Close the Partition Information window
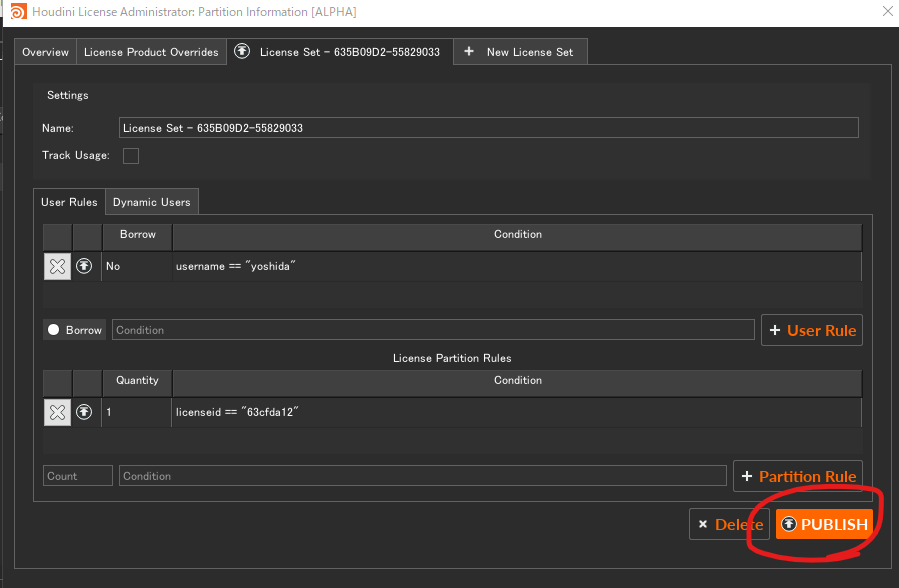This screenshot has height=588, width=899. [888, 11]
